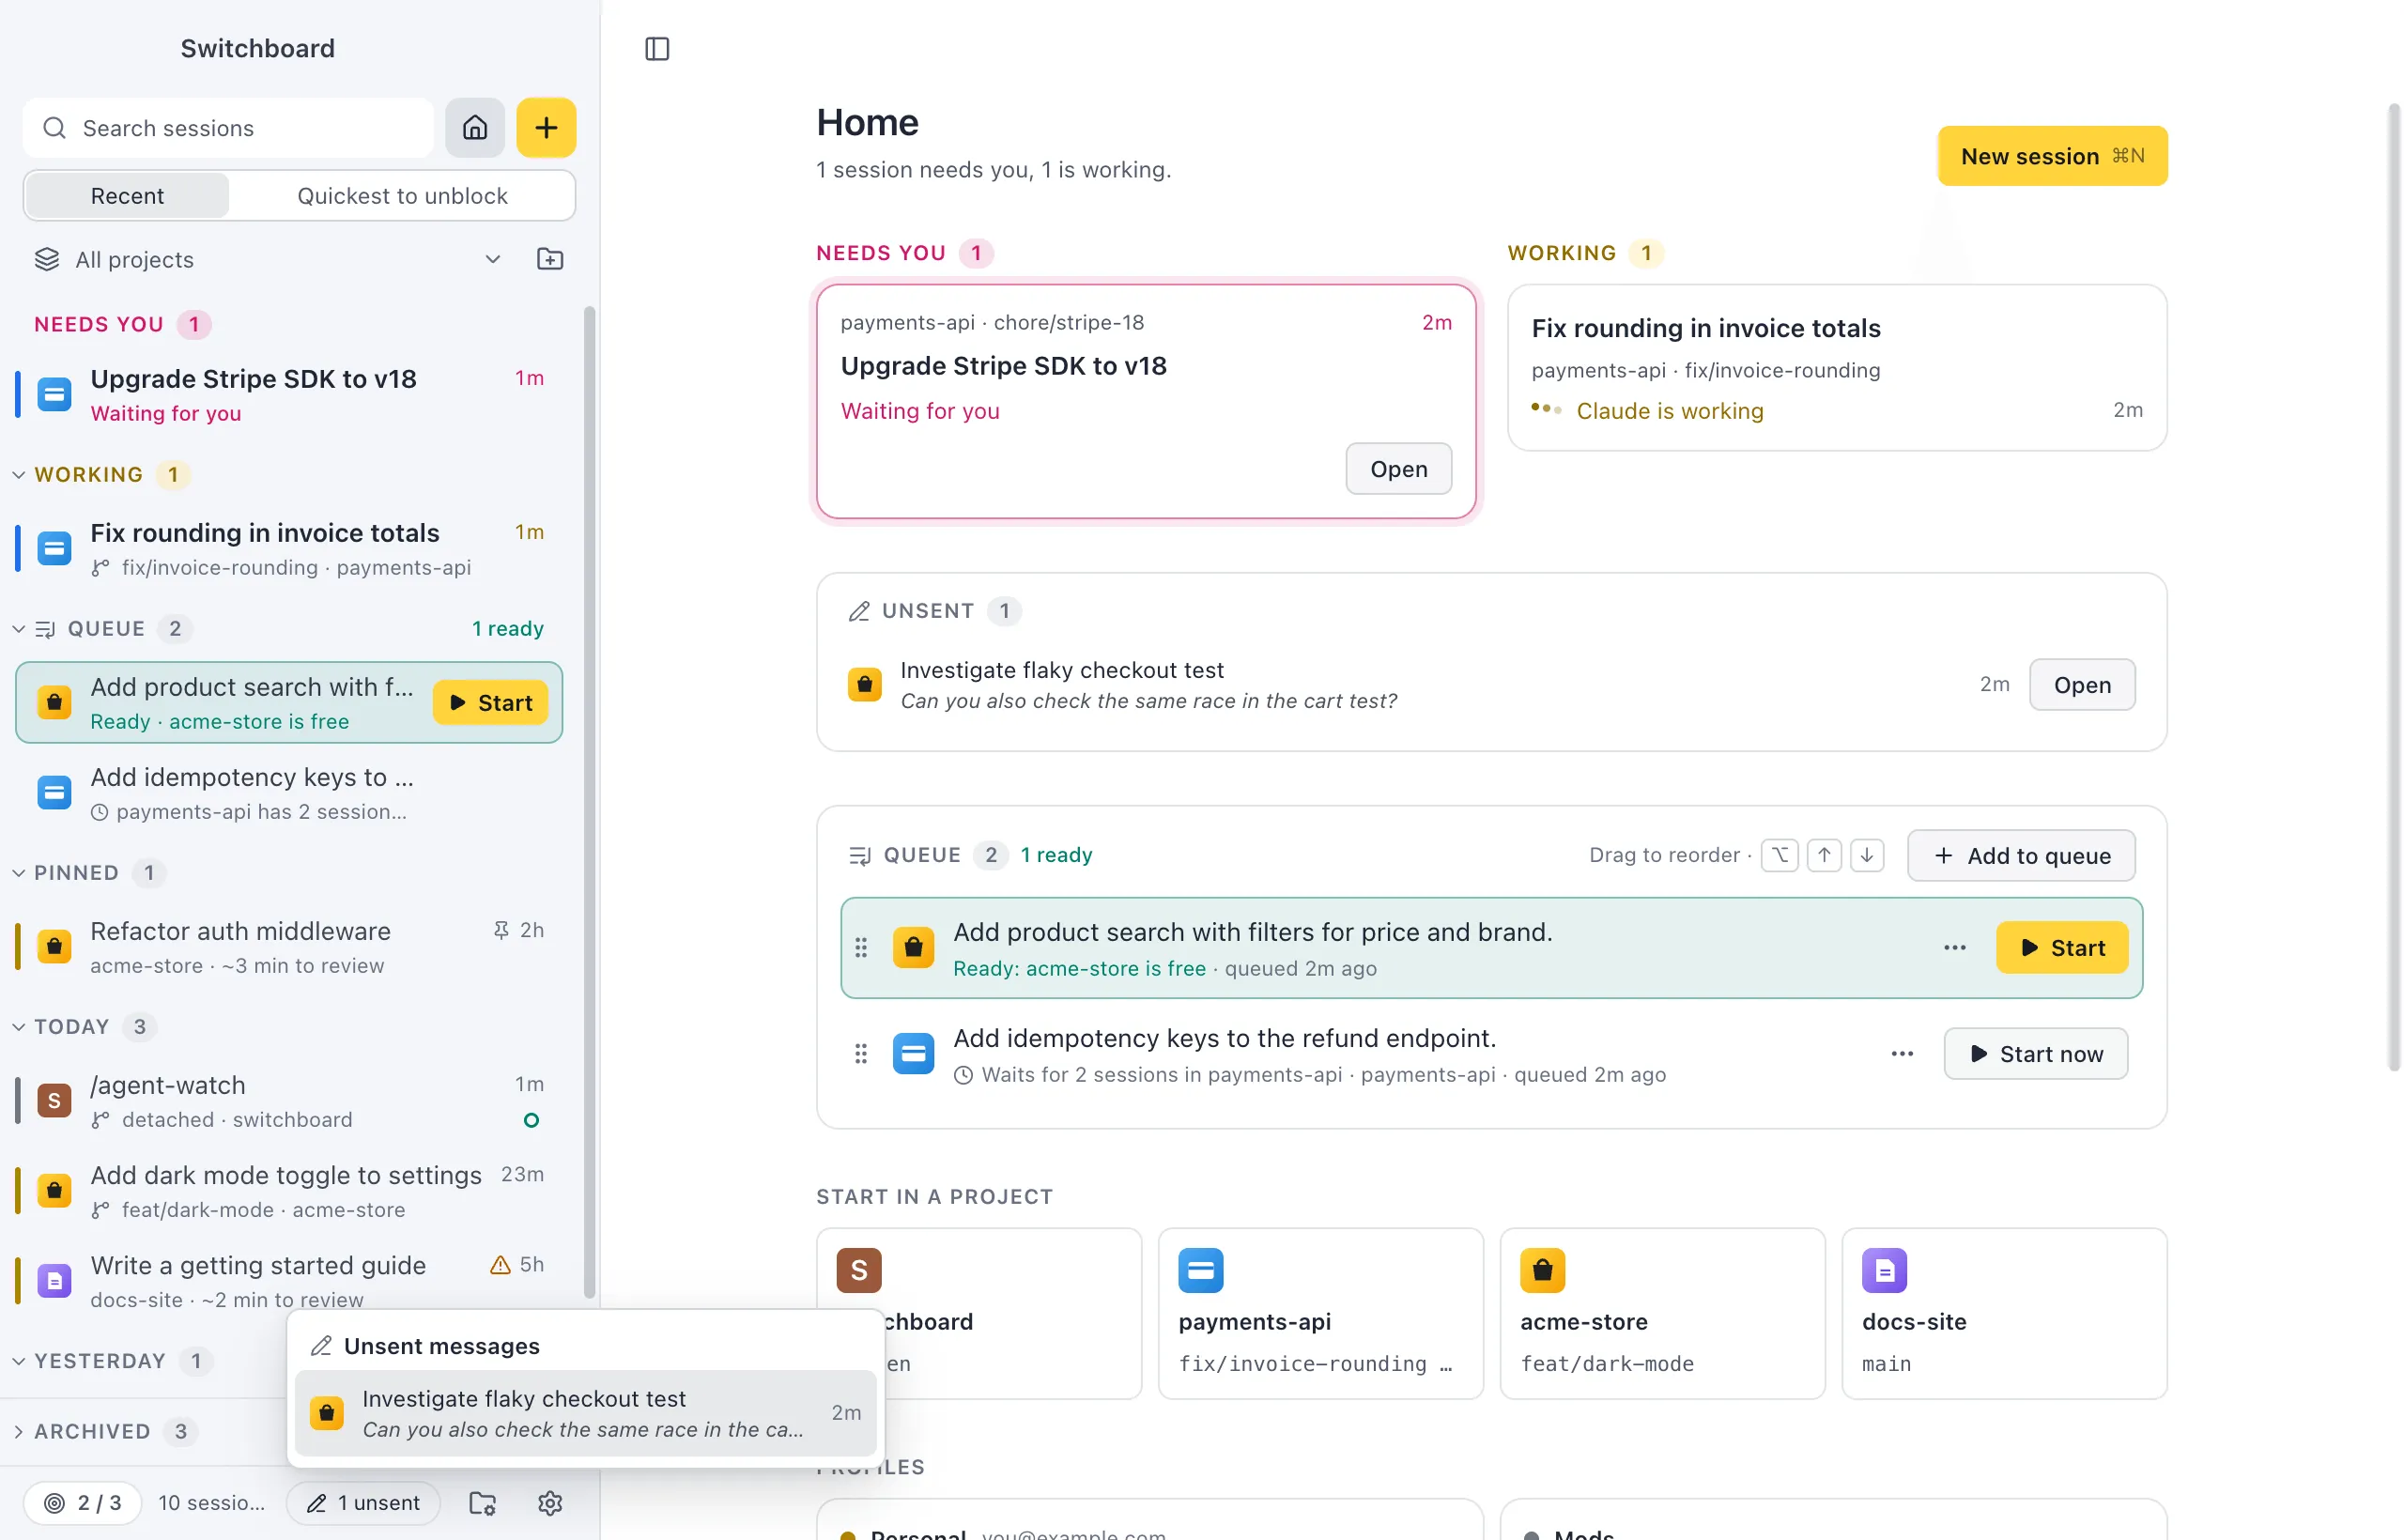This screenshot has width=2404, height=1540.
Task: Move queue item up with arrow icon
Action: [x=1824, y=855]
